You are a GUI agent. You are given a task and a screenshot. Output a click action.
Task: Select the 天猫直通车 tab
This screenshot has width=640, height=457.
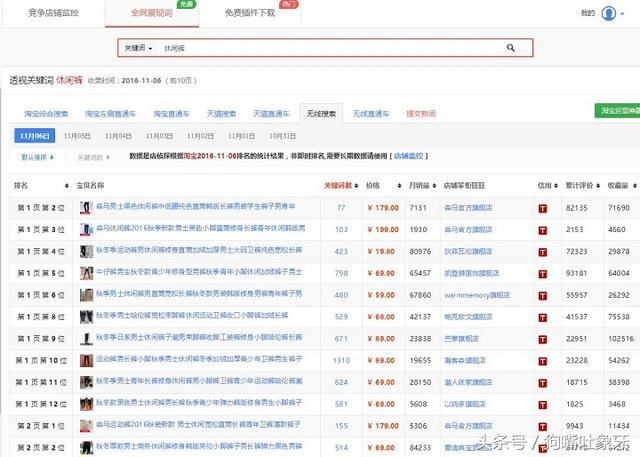[x=271, y=114]
